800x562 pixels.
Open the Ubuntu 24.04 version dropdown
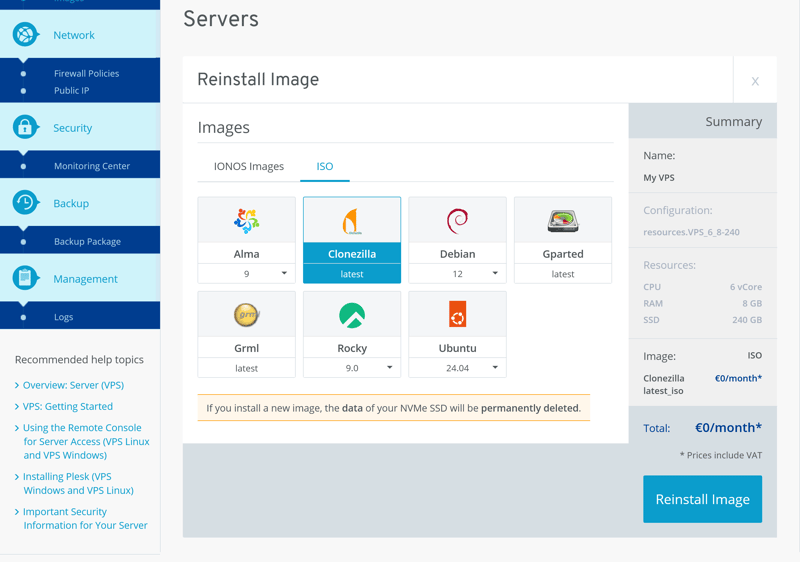pos(458,368)
